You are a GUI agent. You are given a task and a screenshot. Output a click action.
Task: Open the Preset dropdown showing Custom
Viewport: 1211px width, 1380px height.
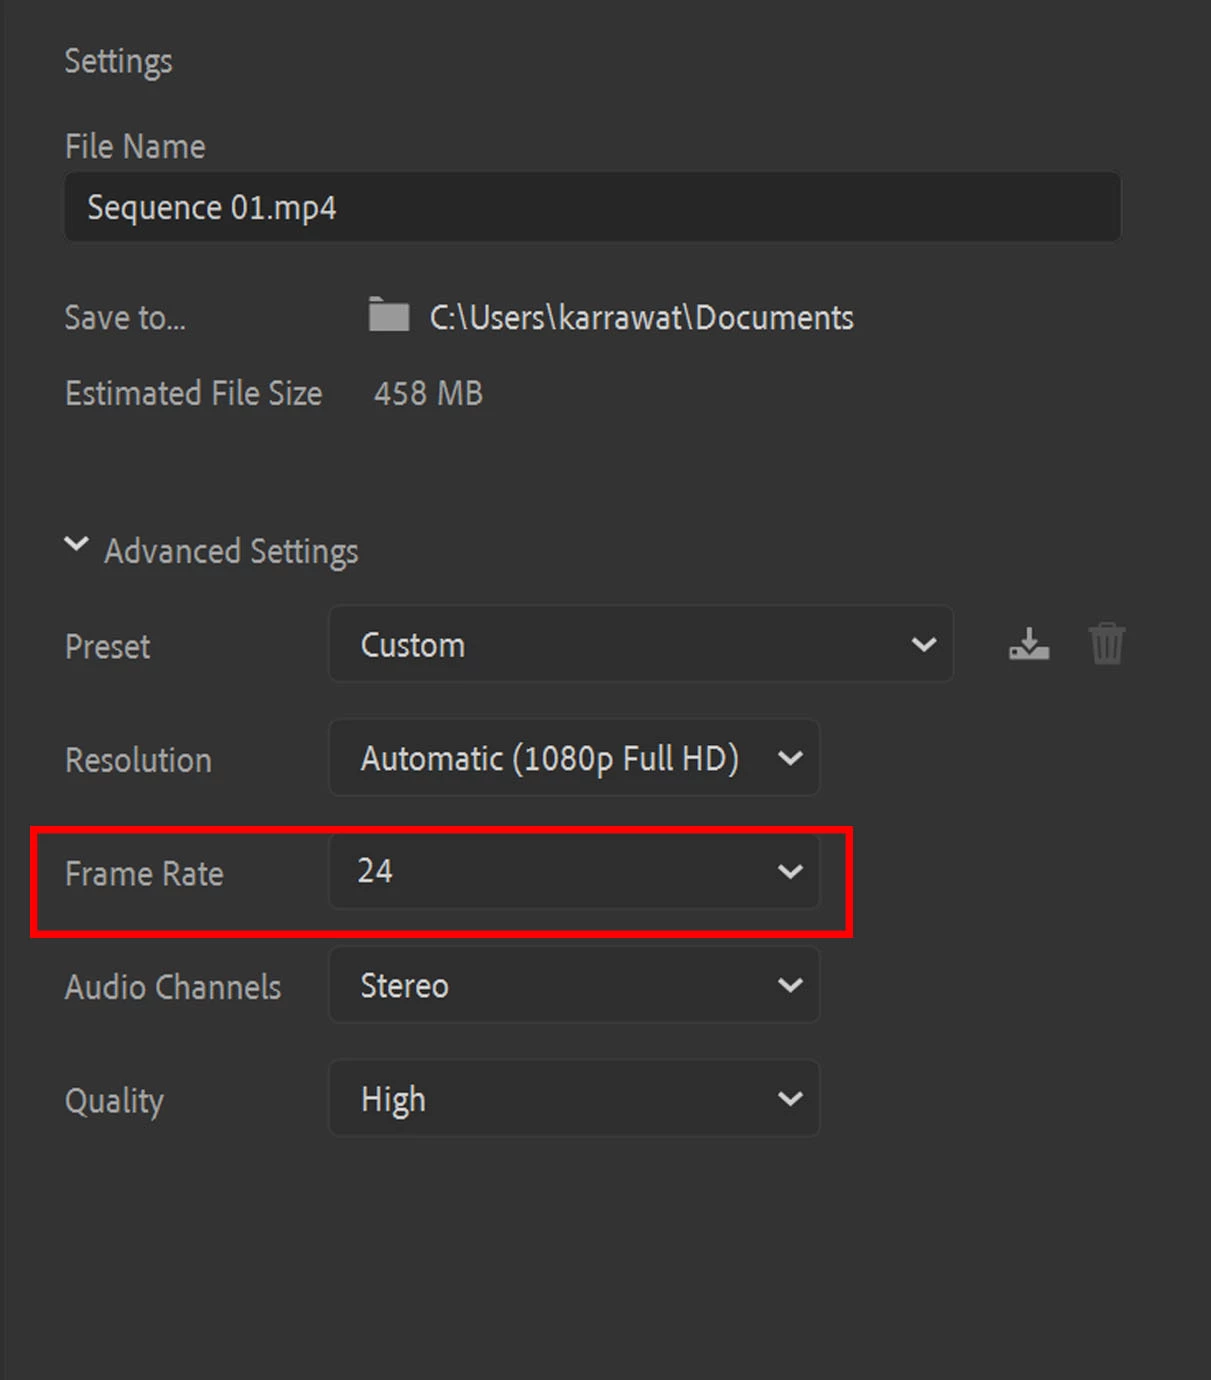641,645
